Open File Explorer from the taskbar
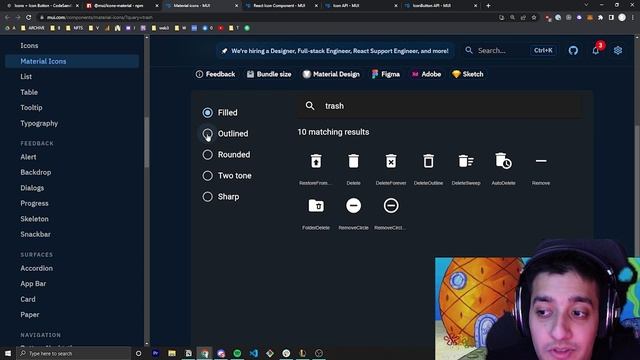This screenshot has height=360, width=640. click(172, 353)
